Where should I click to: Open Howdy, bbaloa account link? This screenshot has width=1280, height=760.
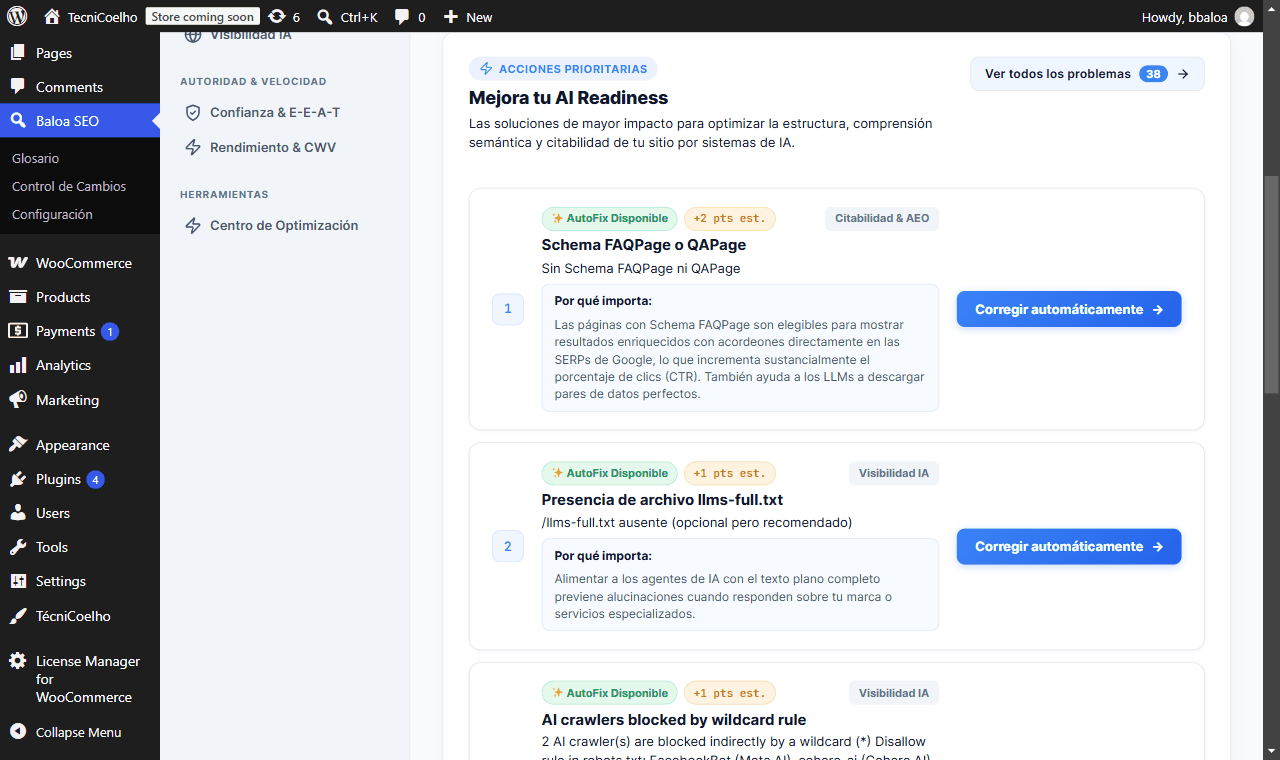[1198, 16]
